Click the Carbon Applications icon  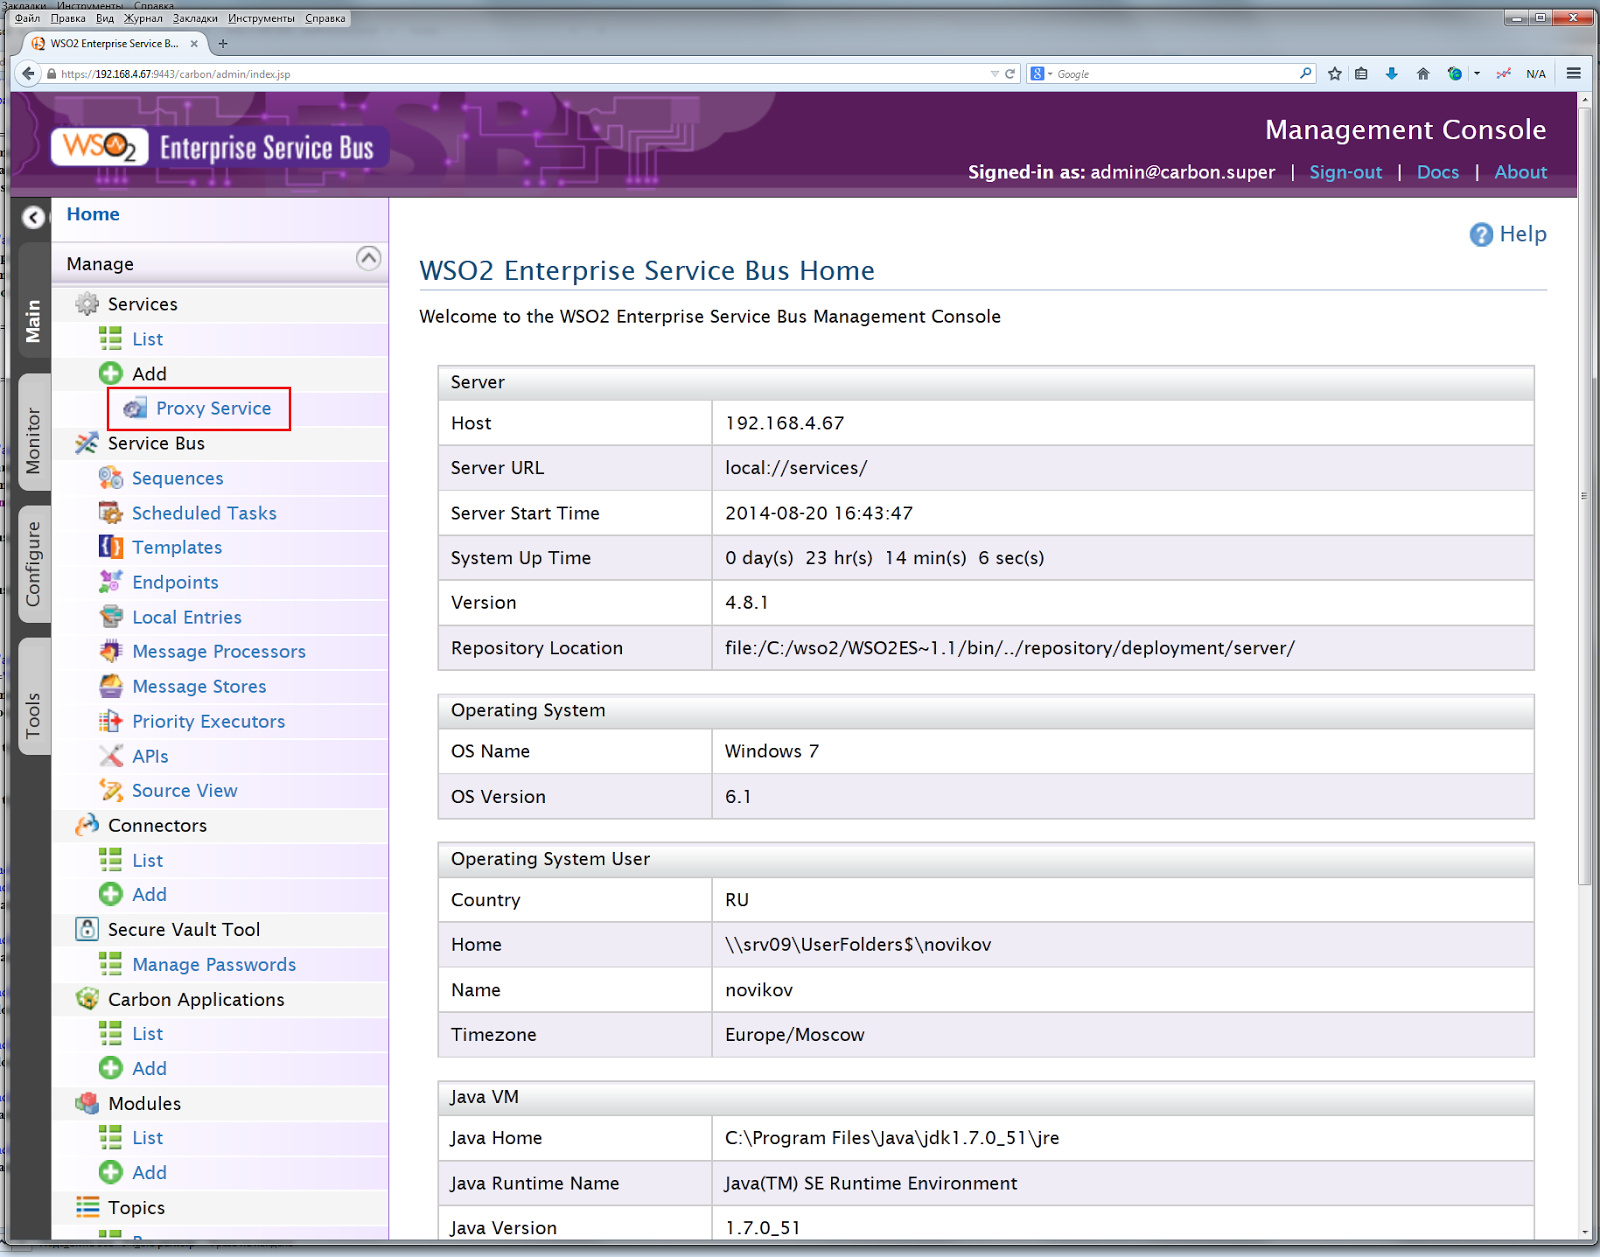tap(87, 999)
